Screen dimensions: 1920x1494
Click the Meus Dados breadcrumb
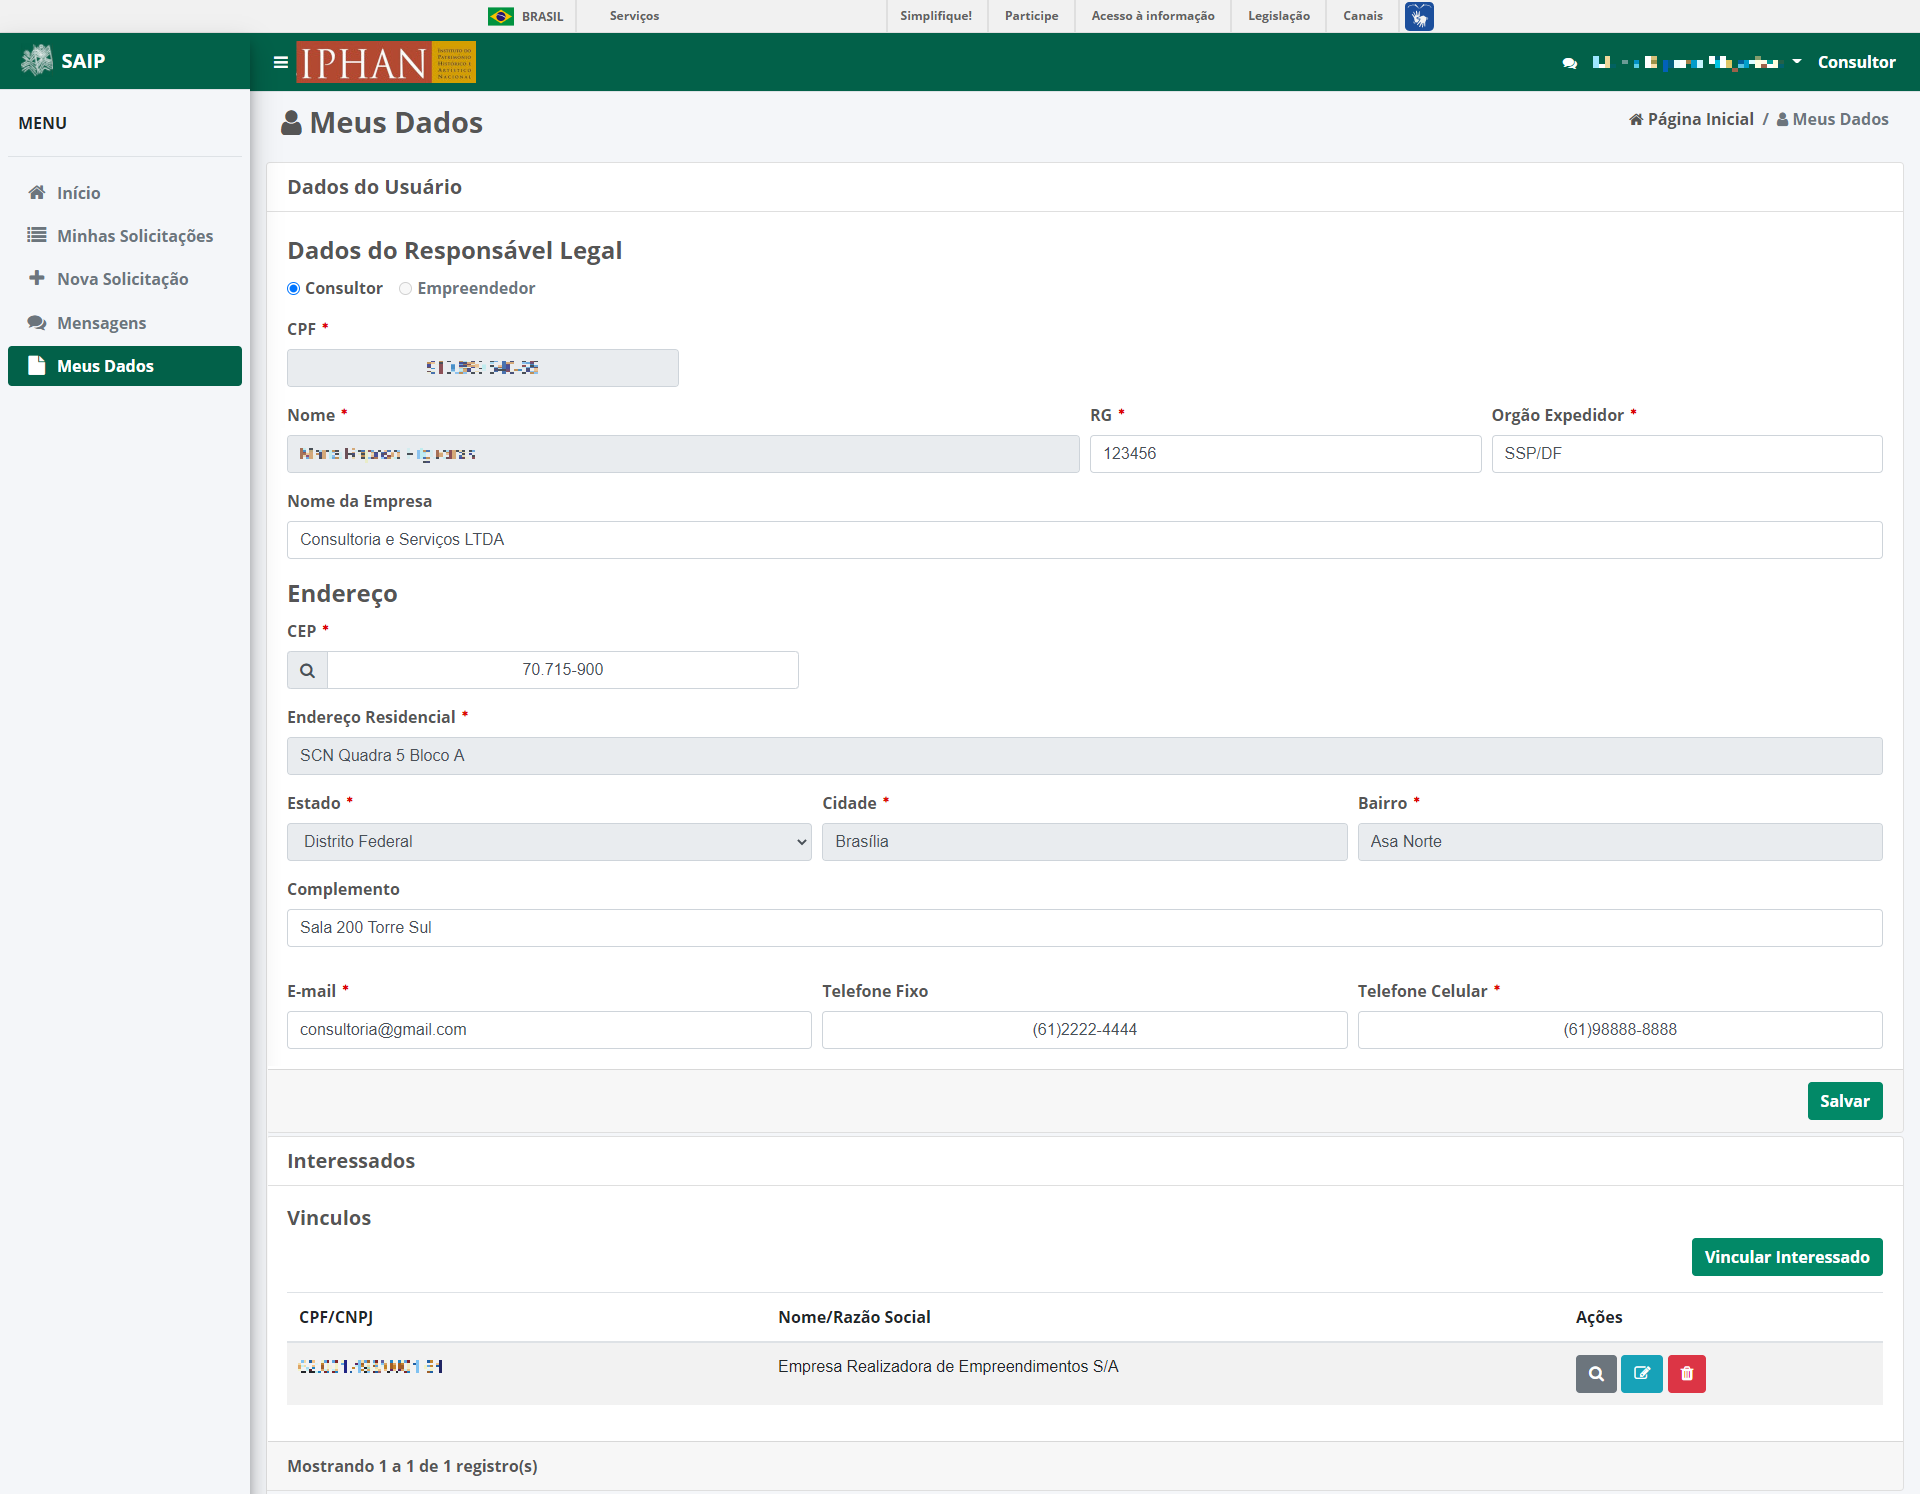point(1832,119)
